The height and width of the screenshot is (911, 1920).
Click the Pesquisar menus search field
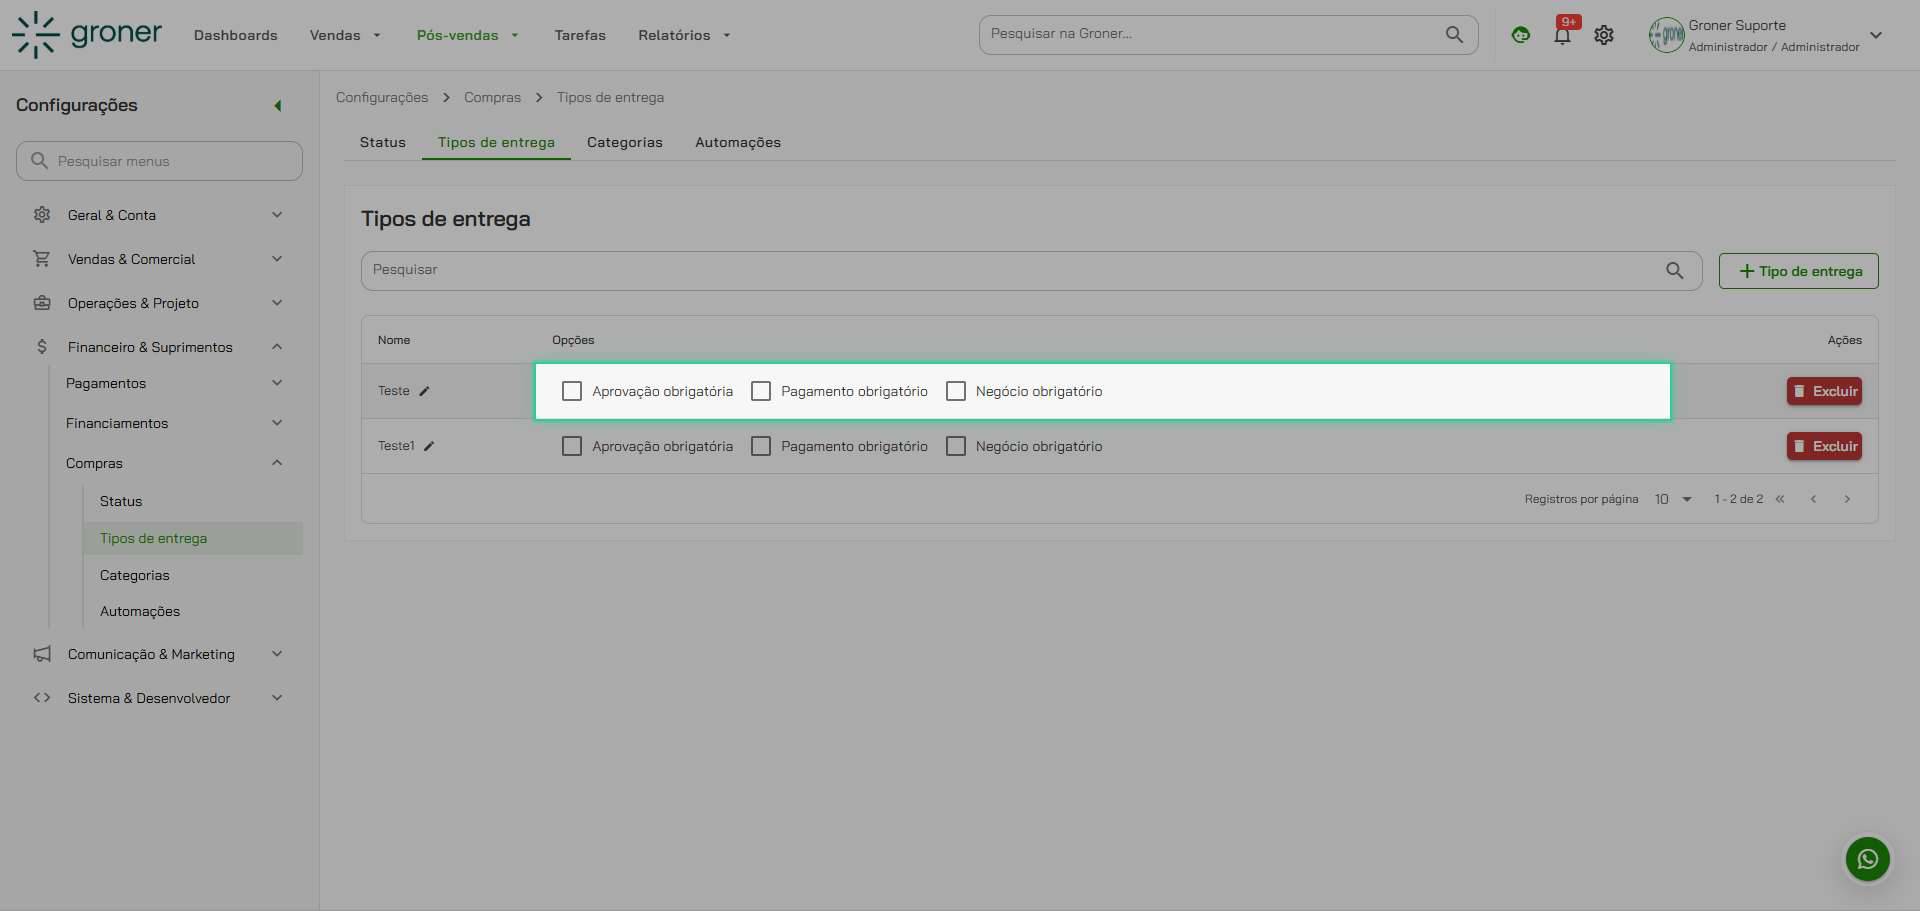pos(159,160)
